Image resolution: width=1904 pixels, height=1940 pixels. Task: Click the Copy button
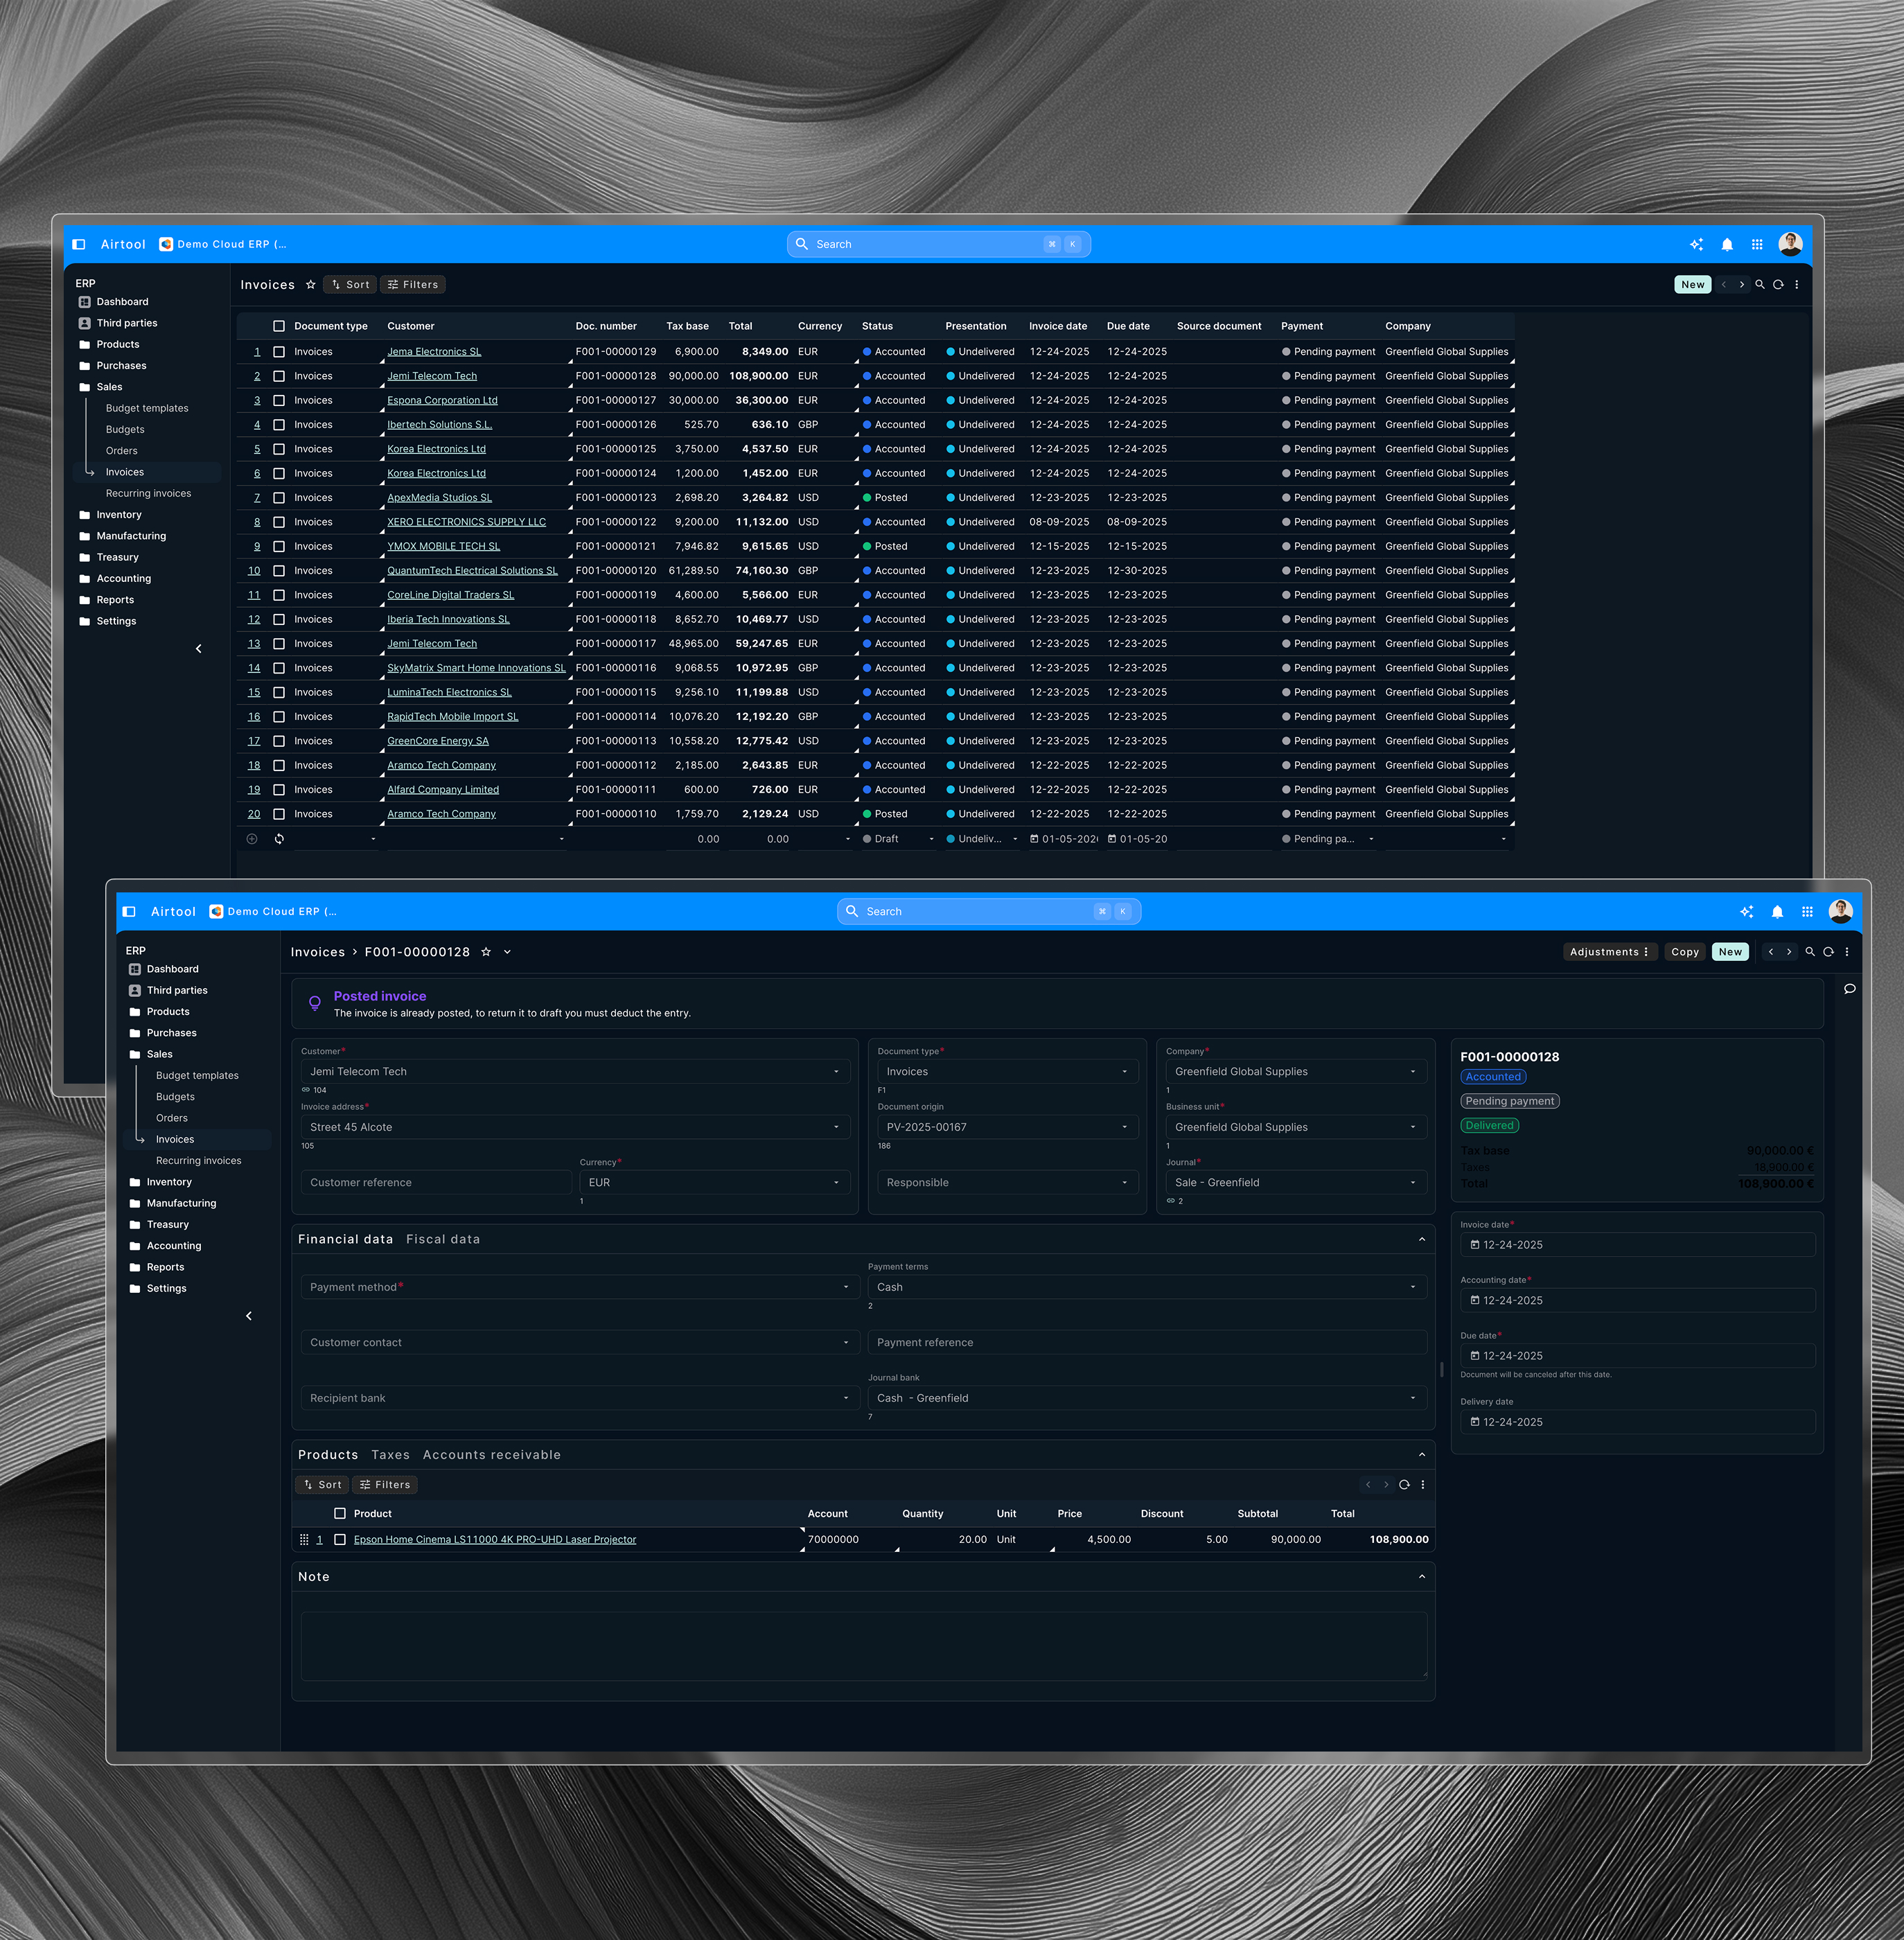click(x=1685, y=952)
